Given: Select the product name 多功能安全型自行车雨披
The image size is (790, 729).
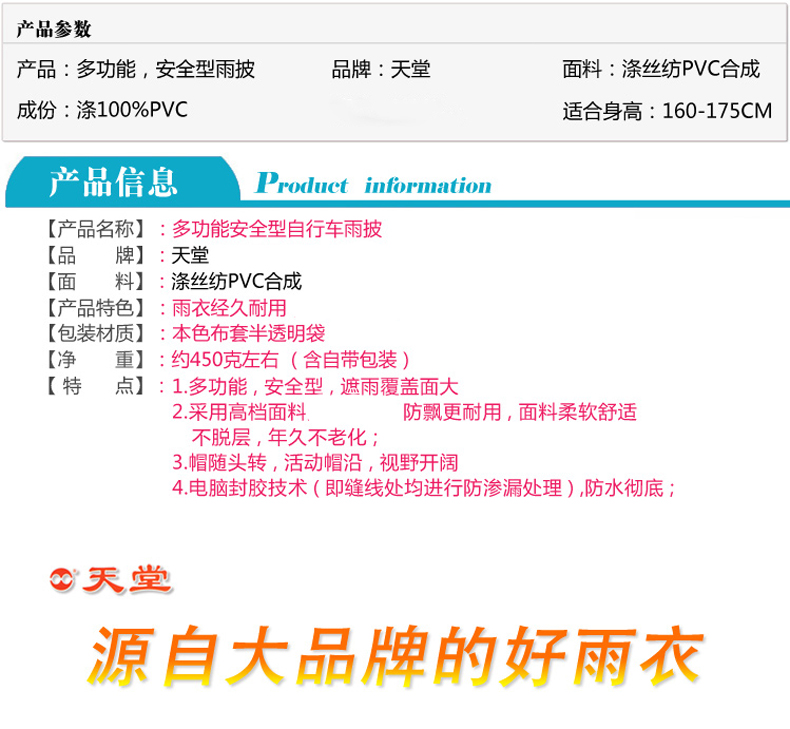Looking at the screenshot, I should 277,229.
